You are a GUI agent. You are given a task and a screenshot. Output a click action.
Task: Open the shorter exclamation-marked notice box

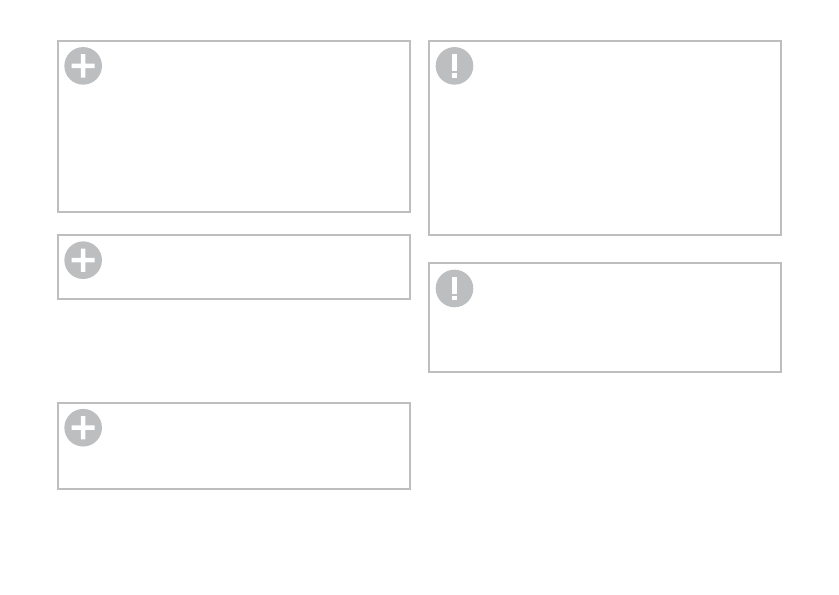tap(454, 289)
